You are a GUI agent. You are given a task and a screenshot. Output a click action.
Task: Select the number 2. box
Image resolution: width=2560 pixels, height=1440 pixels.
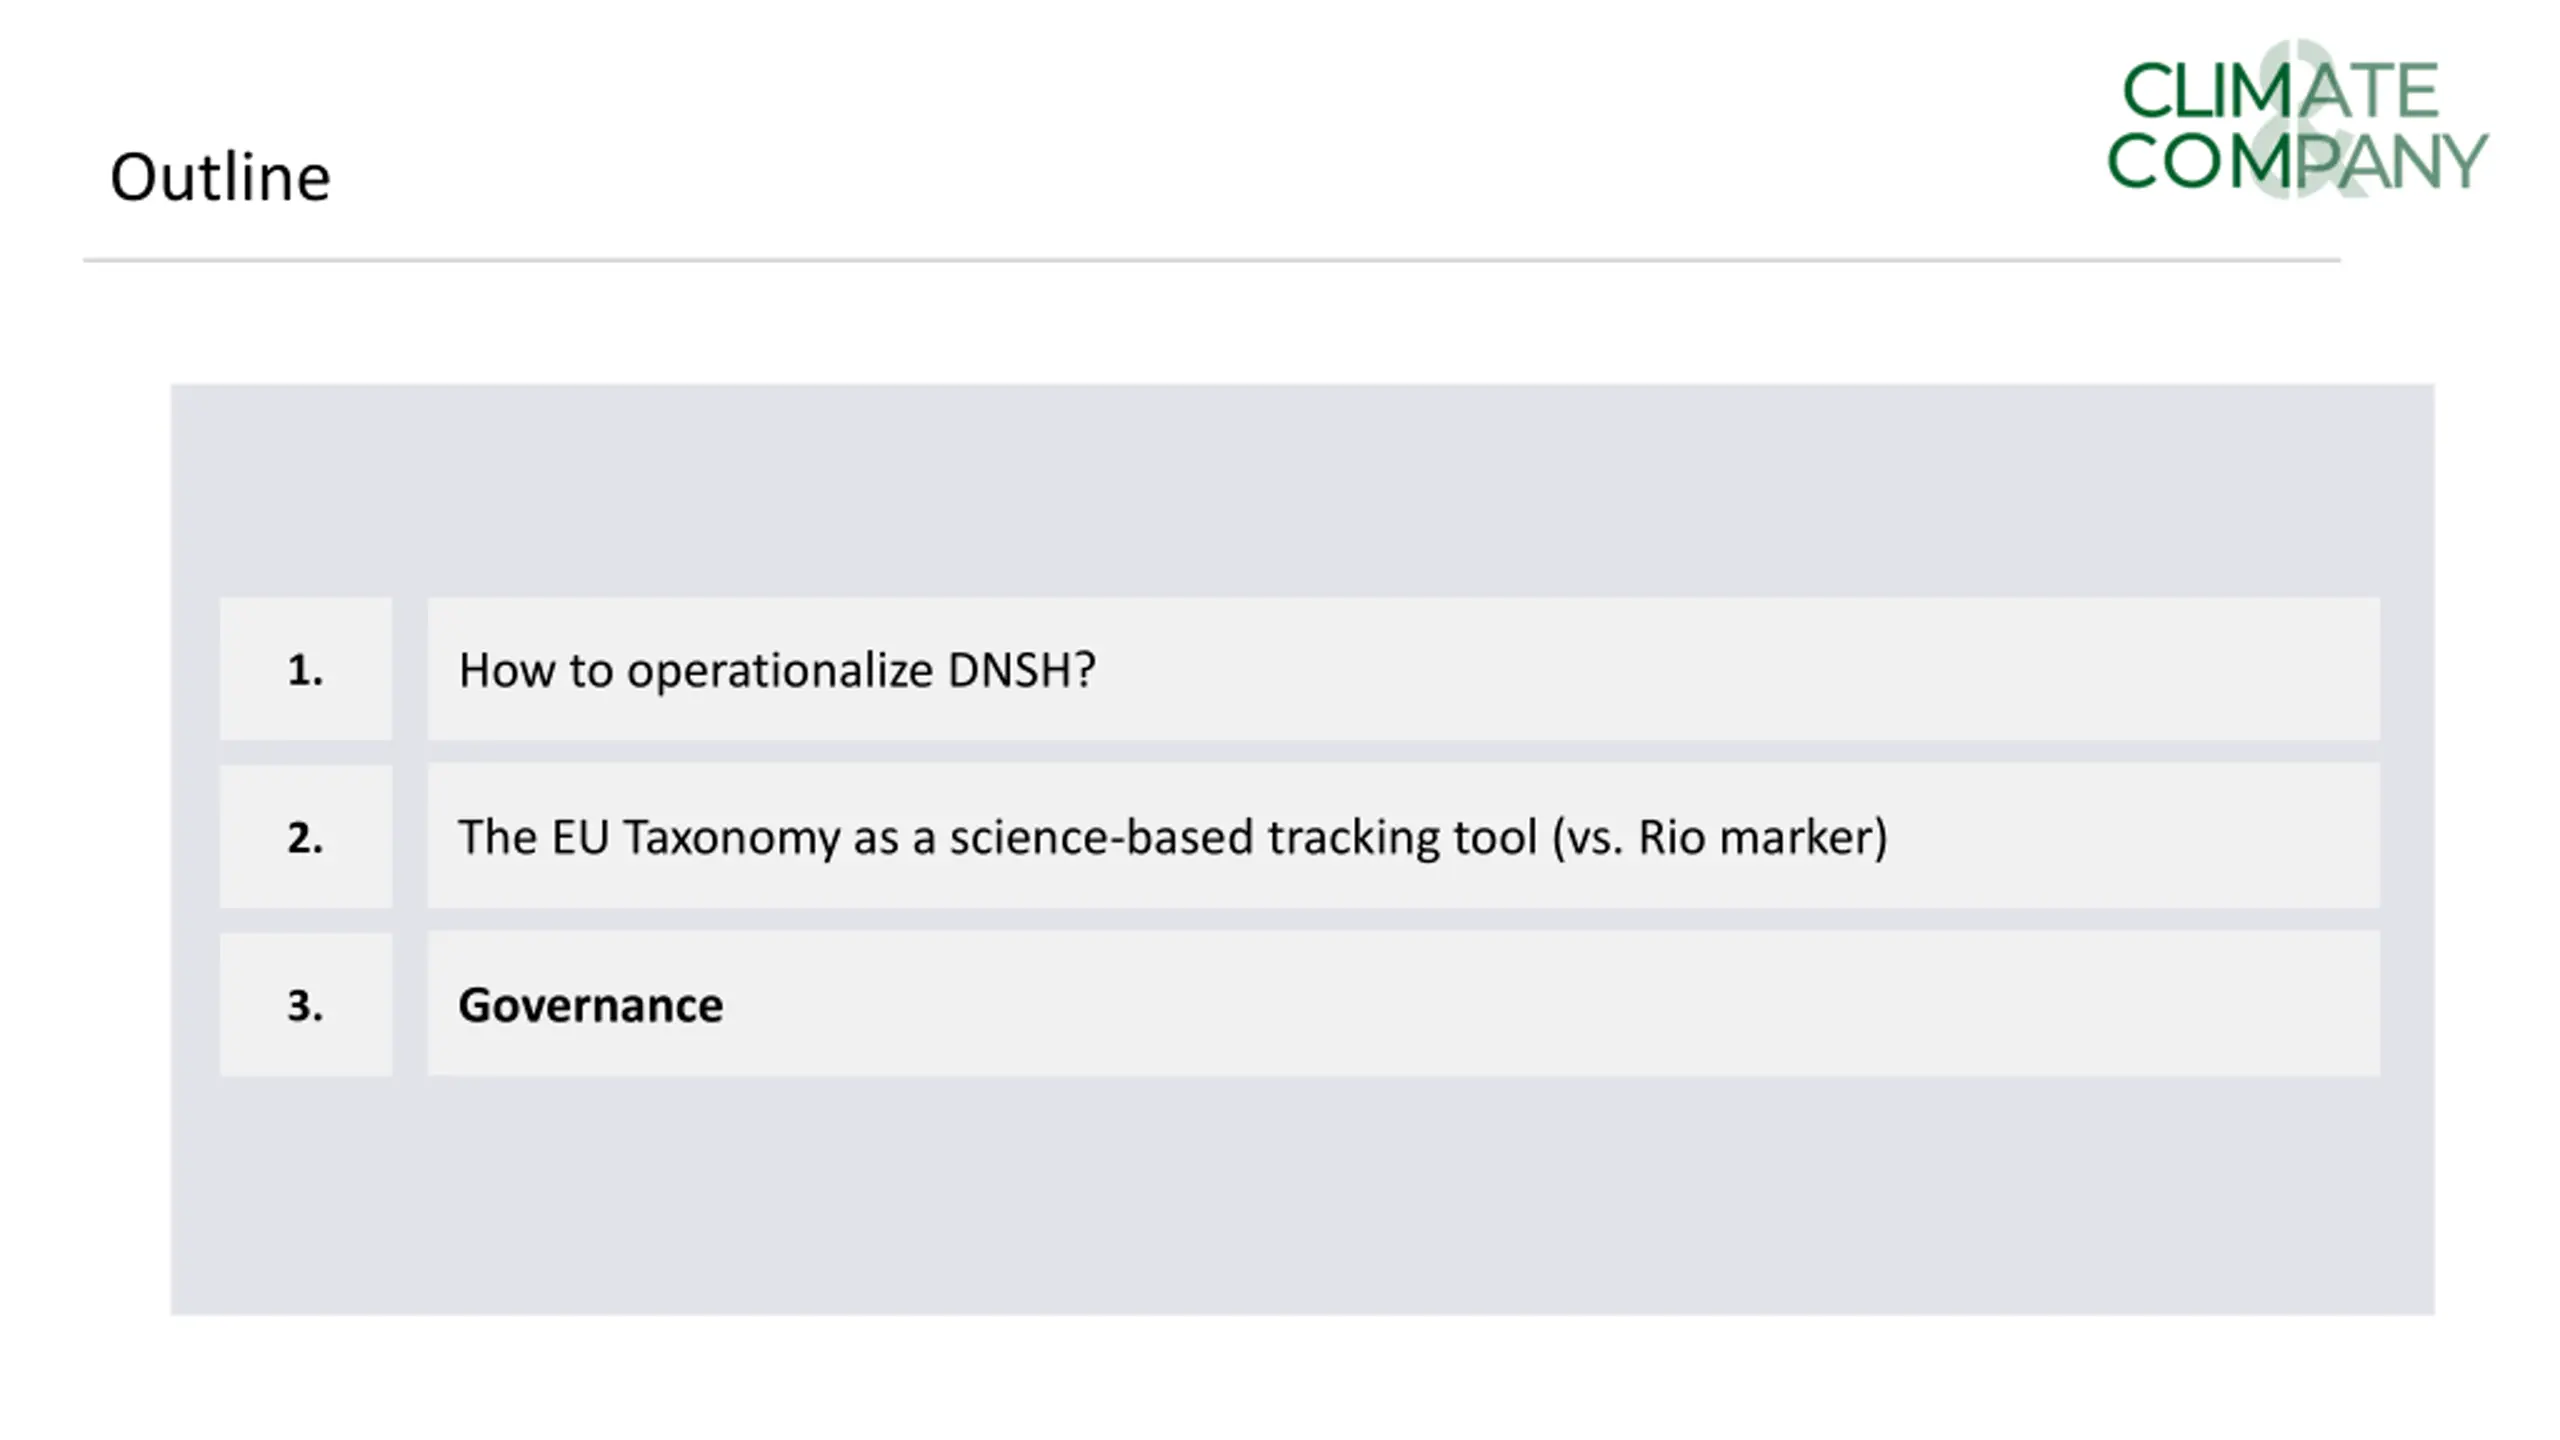point(306,836)
